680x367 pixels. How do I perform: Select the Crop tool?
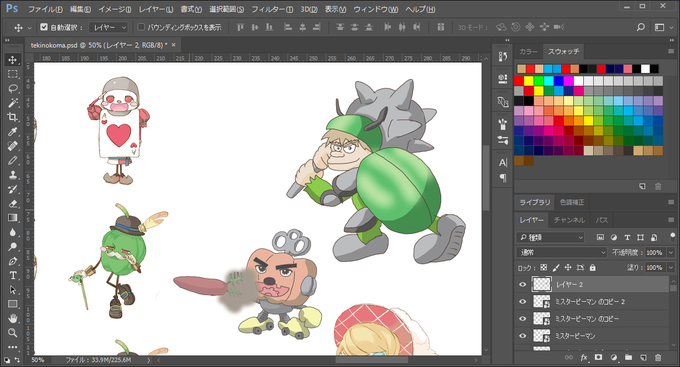pos(13,117)
